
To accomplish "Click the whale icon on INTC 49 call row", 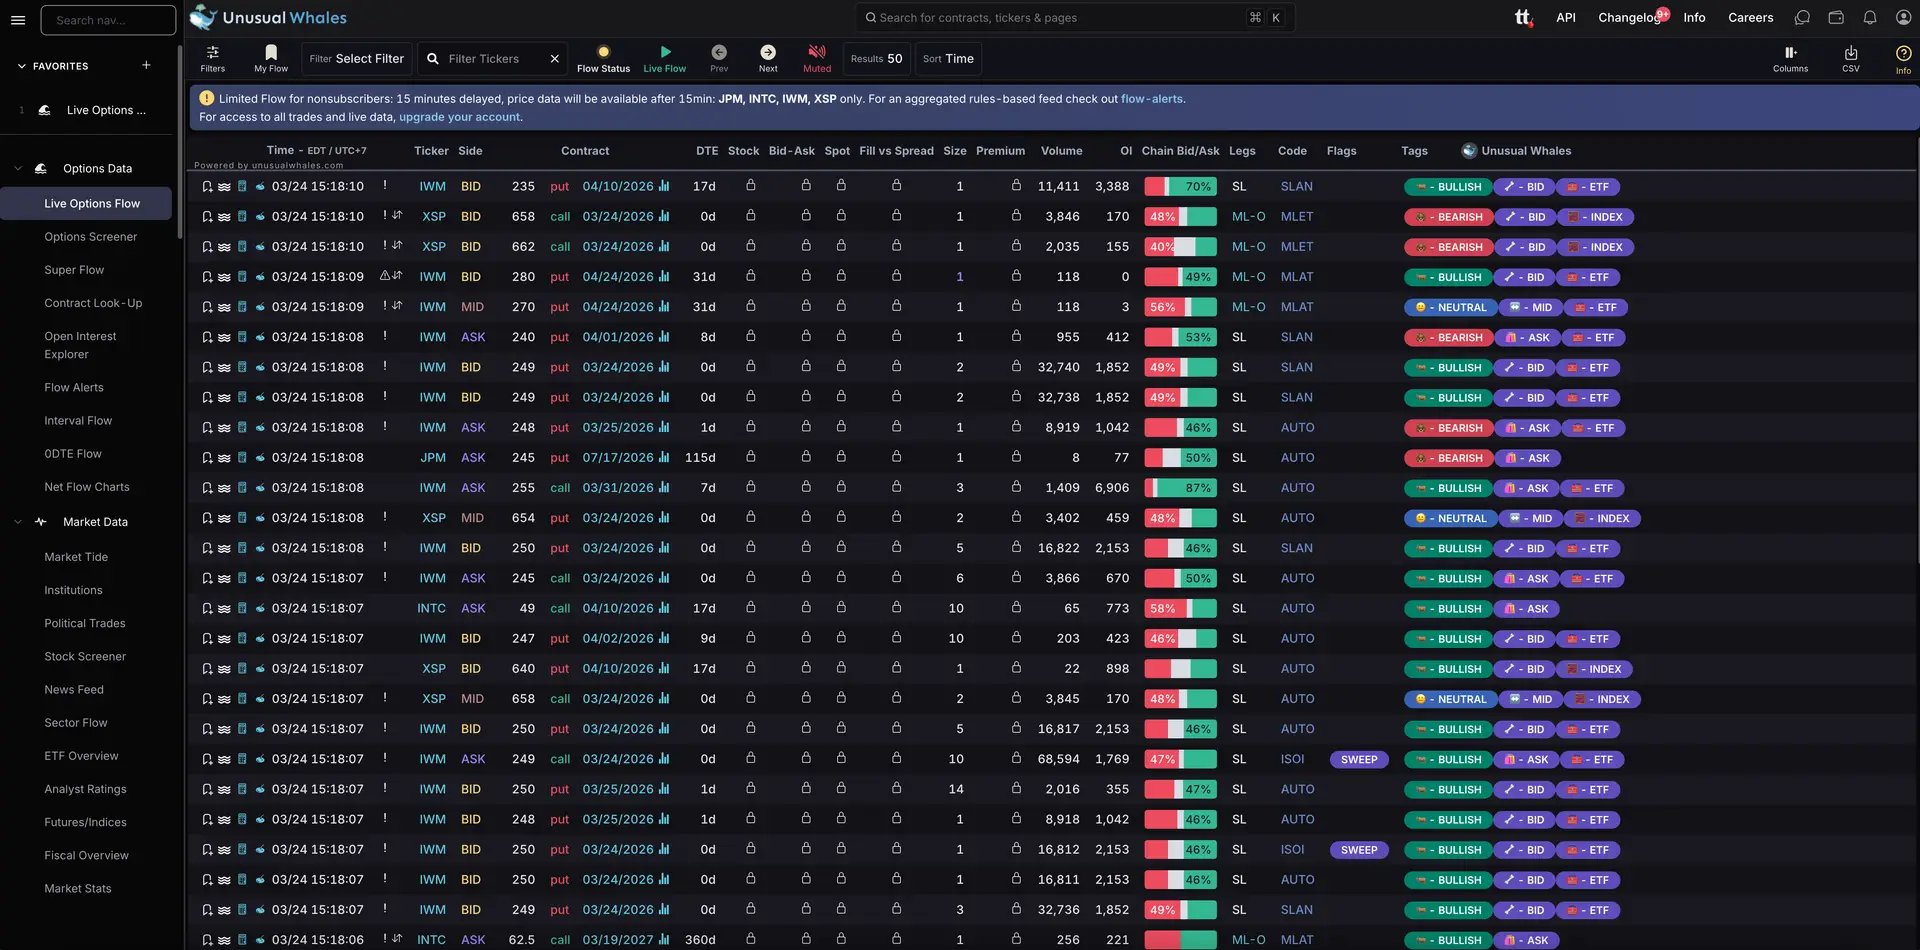I will (x=260, y=609).
